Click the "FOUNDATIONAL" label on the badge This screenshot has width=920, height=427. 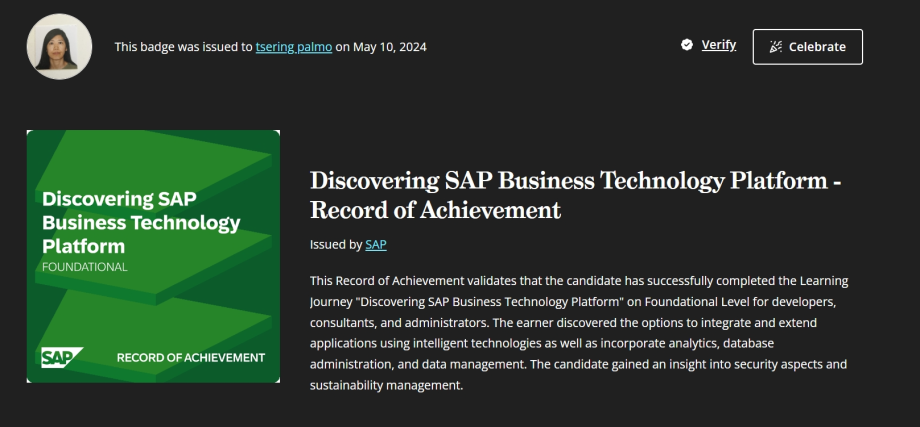85,267
